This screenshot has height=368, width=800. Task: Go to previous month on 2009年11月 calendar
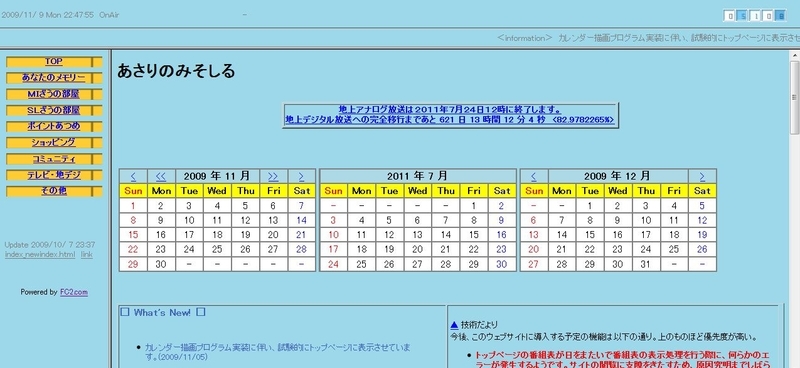[133, 177]
